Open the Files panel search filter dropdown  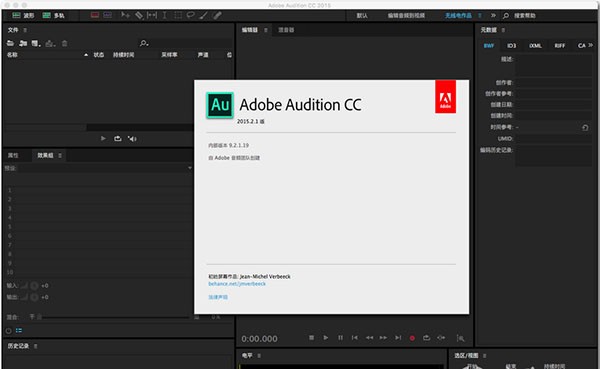tap(144, 43)
